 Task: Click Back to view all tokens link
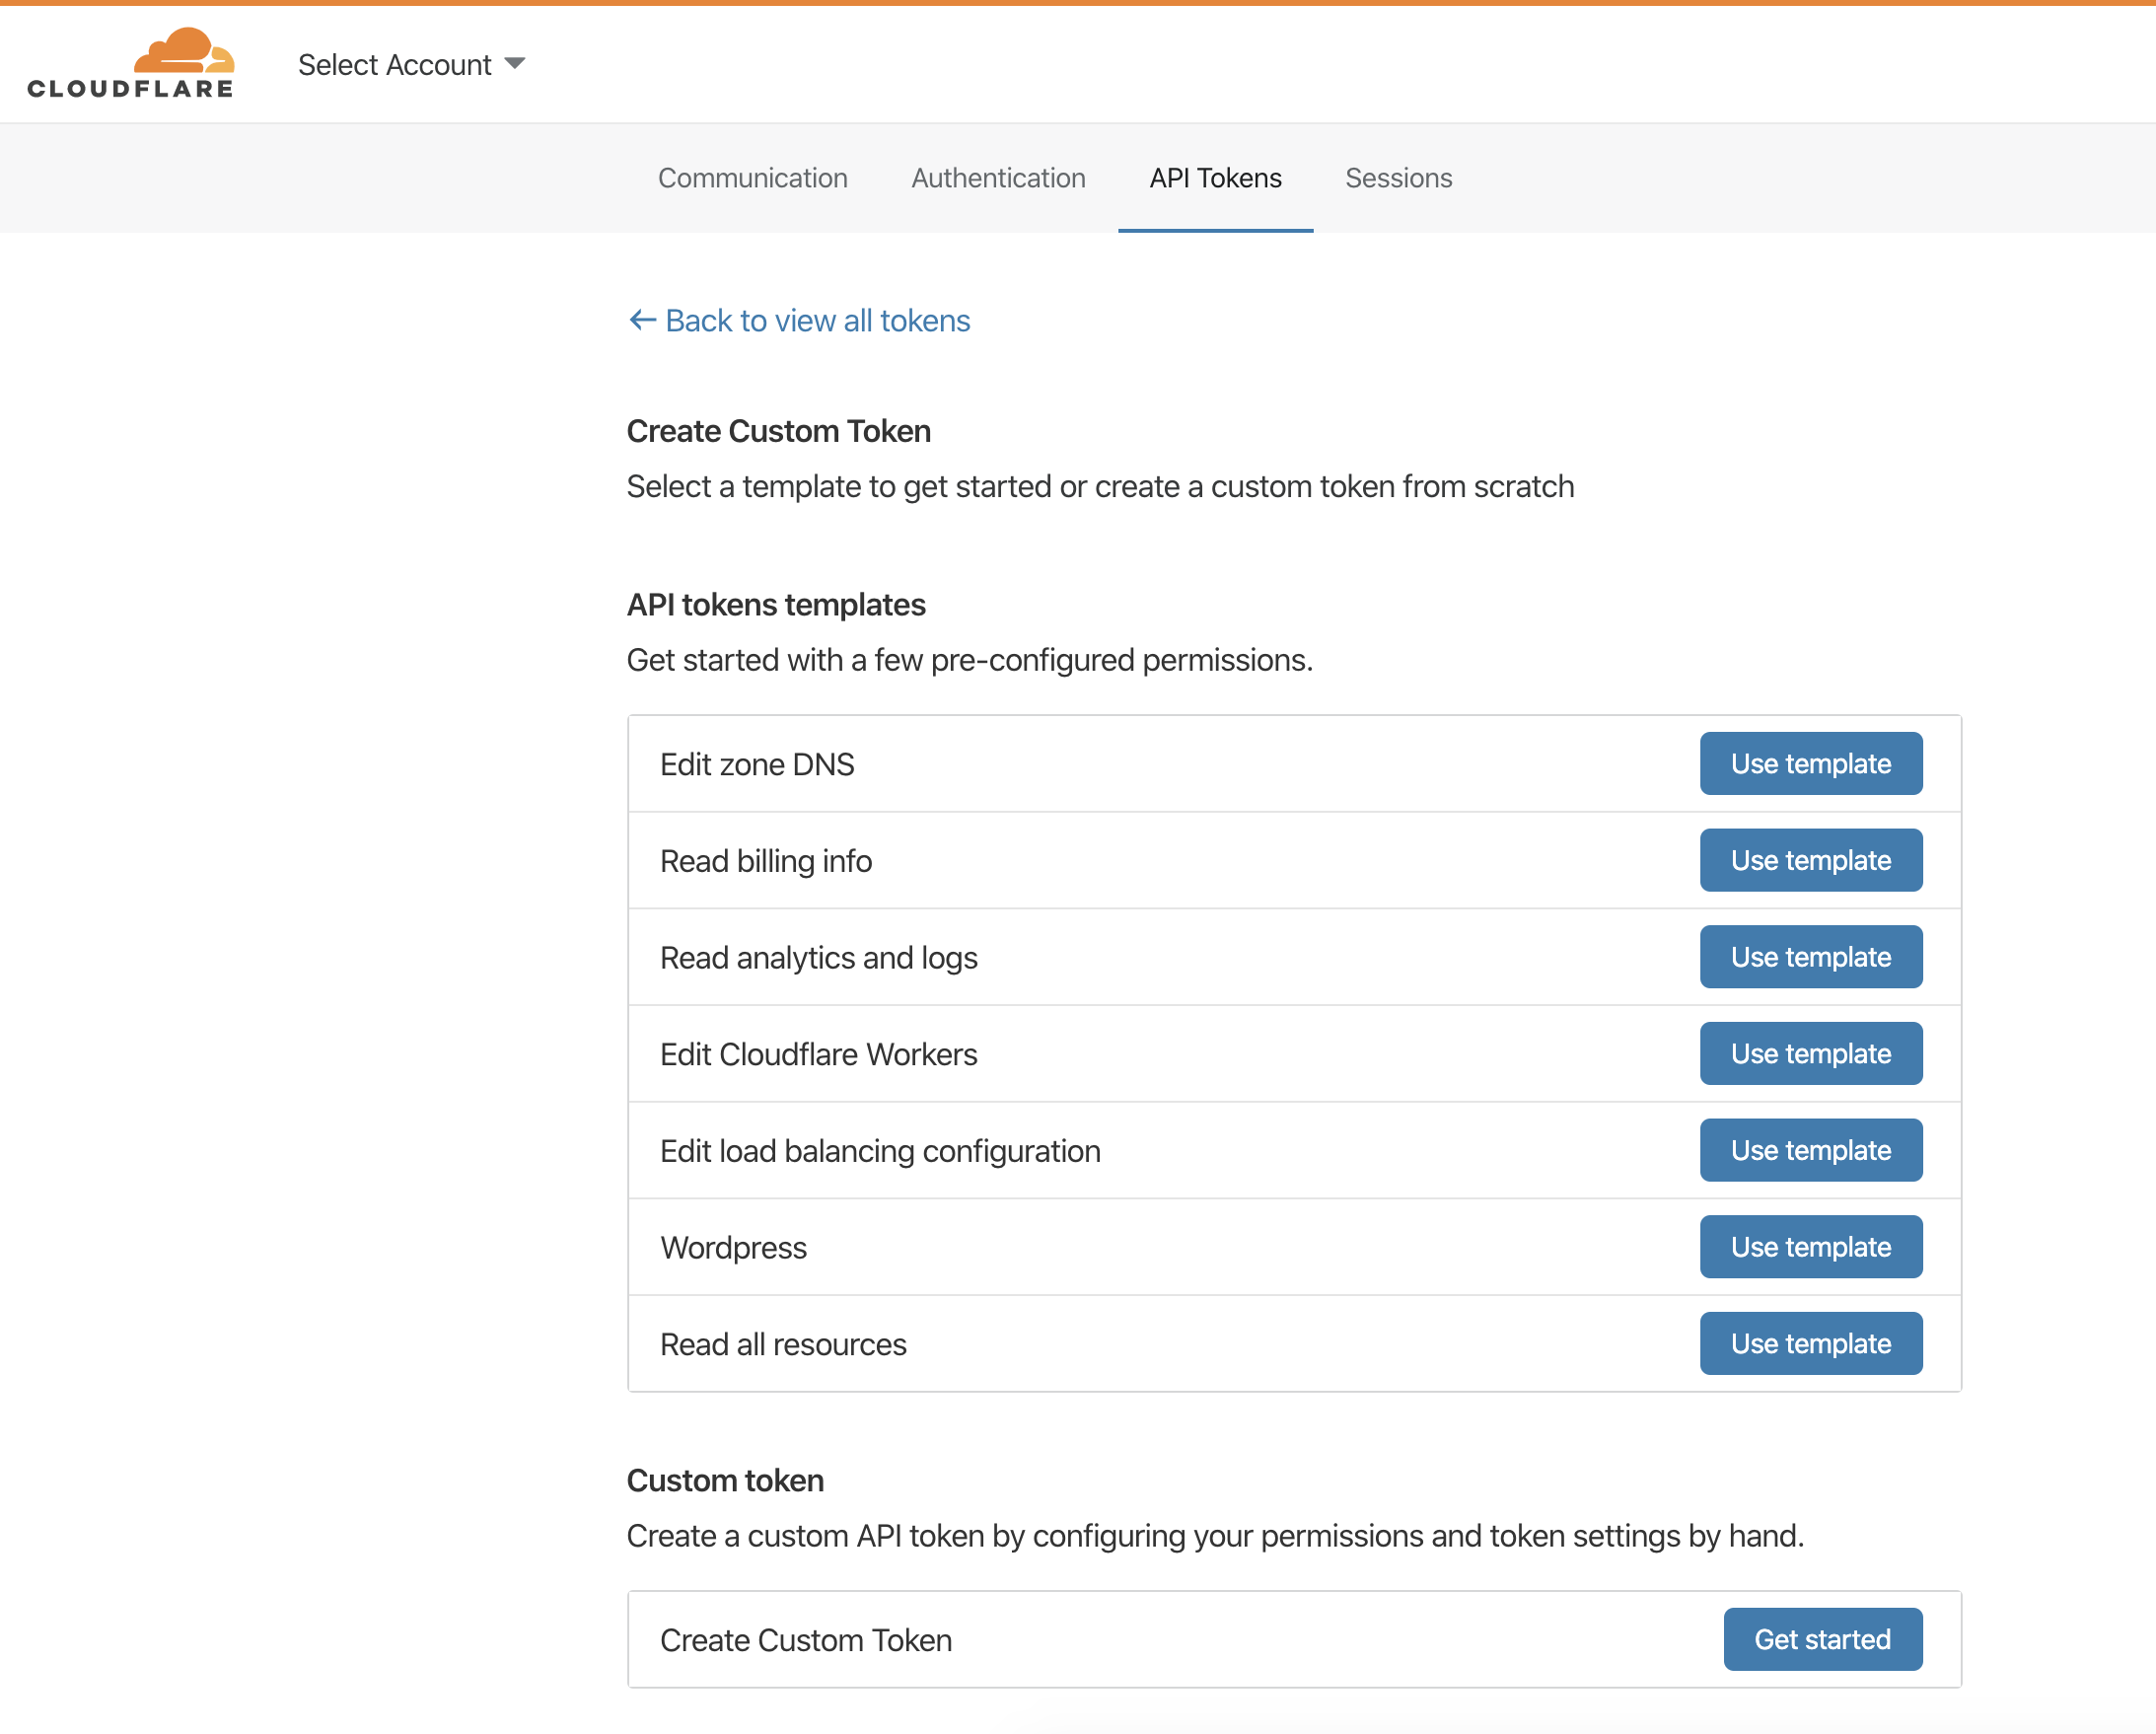tap(800, 319)
